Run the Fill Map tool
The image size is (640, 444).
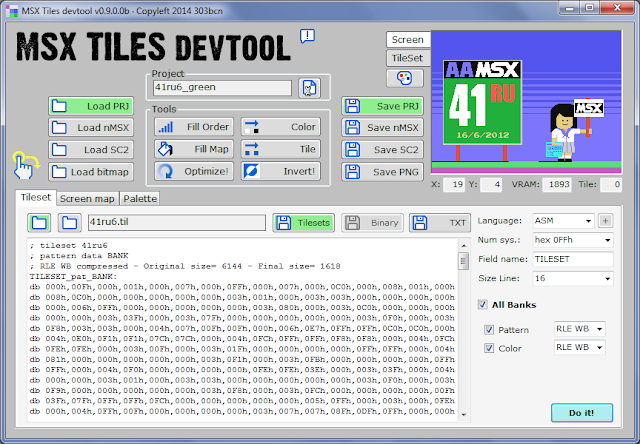pyautogui.click(x=194, y=149)
